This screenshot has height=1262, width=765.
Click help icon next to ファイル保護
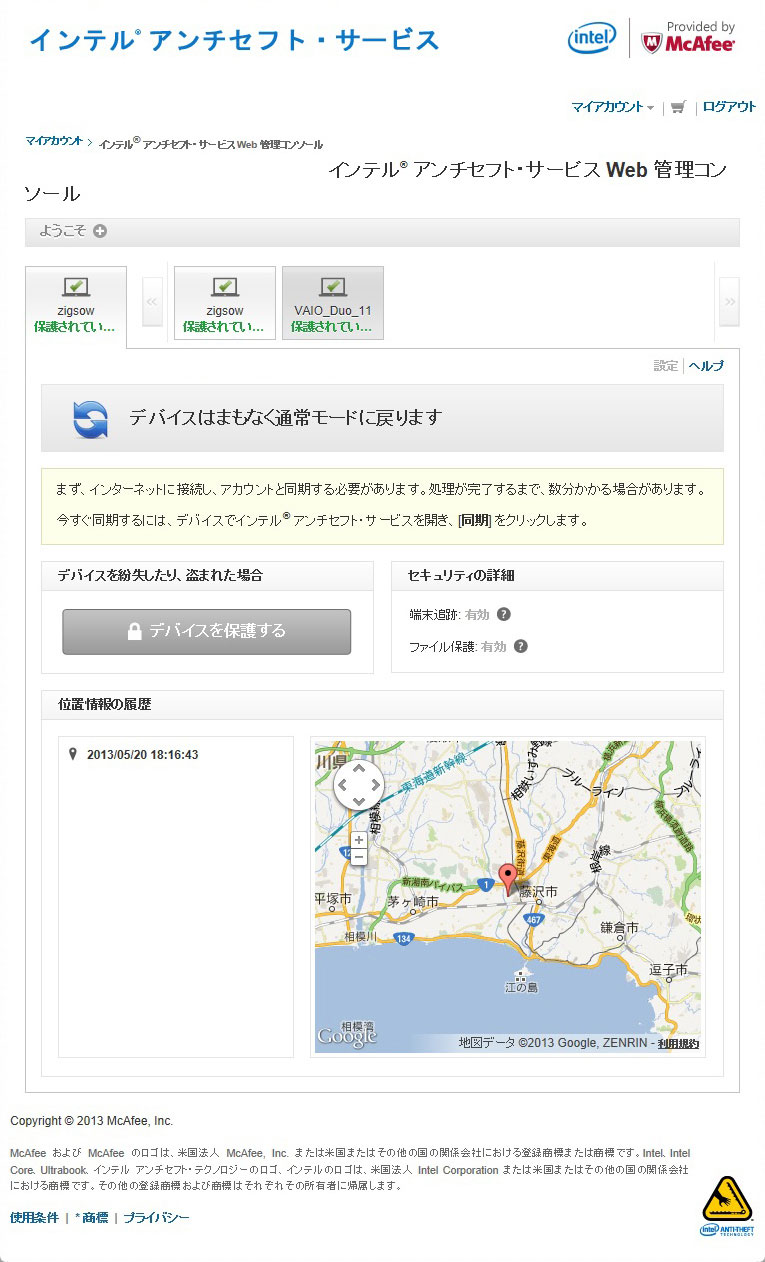click(x=520, y=646)
